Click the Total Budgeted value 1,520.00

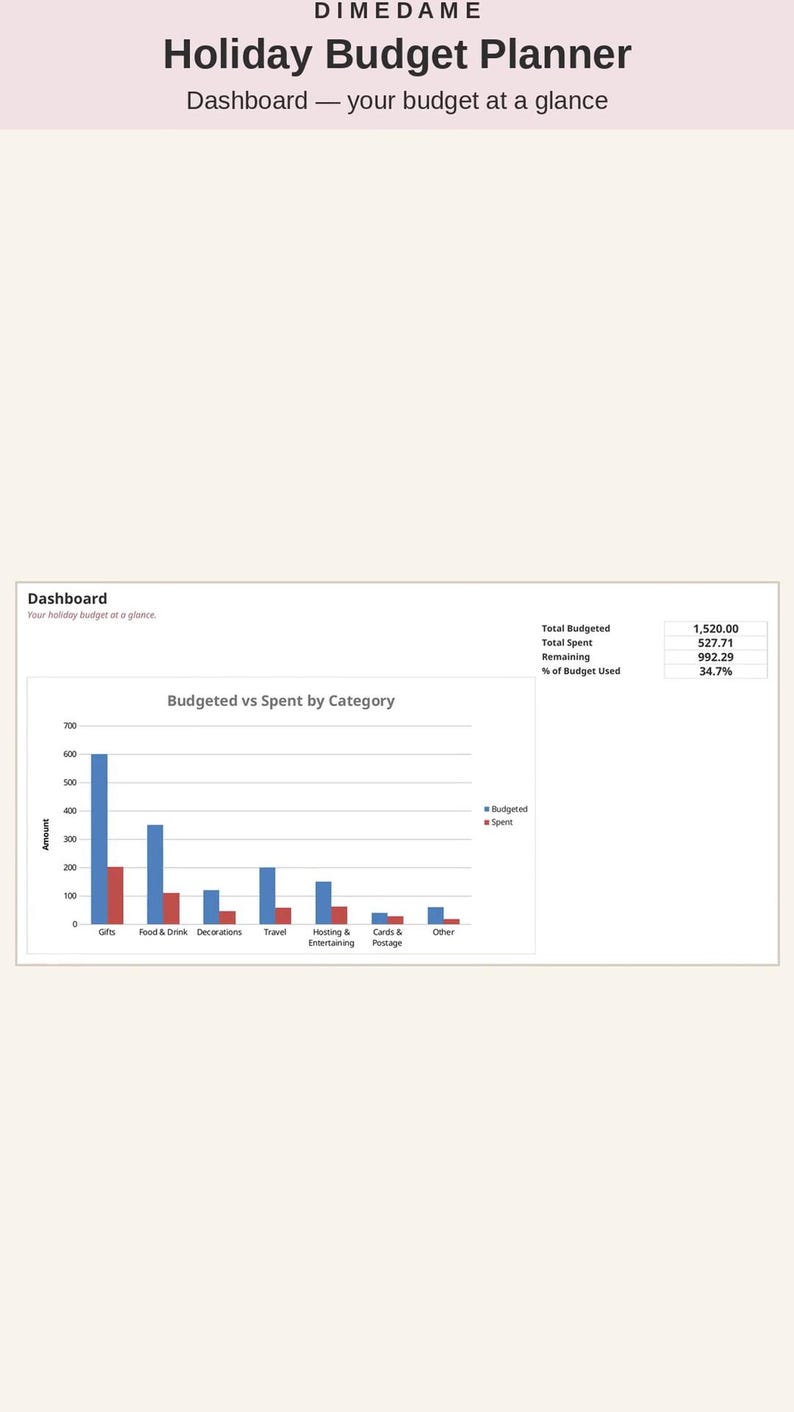(715, 629)
